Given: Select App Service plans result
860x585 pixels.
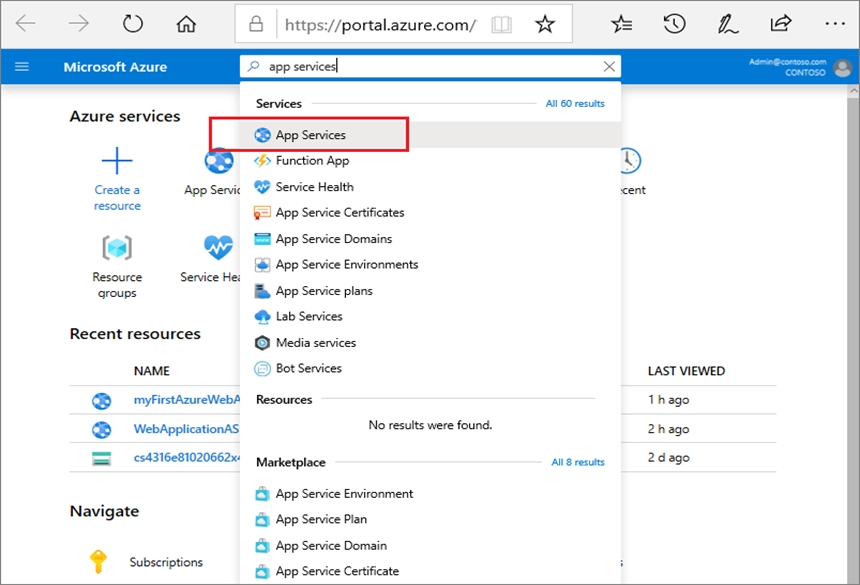Looking at the screenshot, I should point(324,290).
